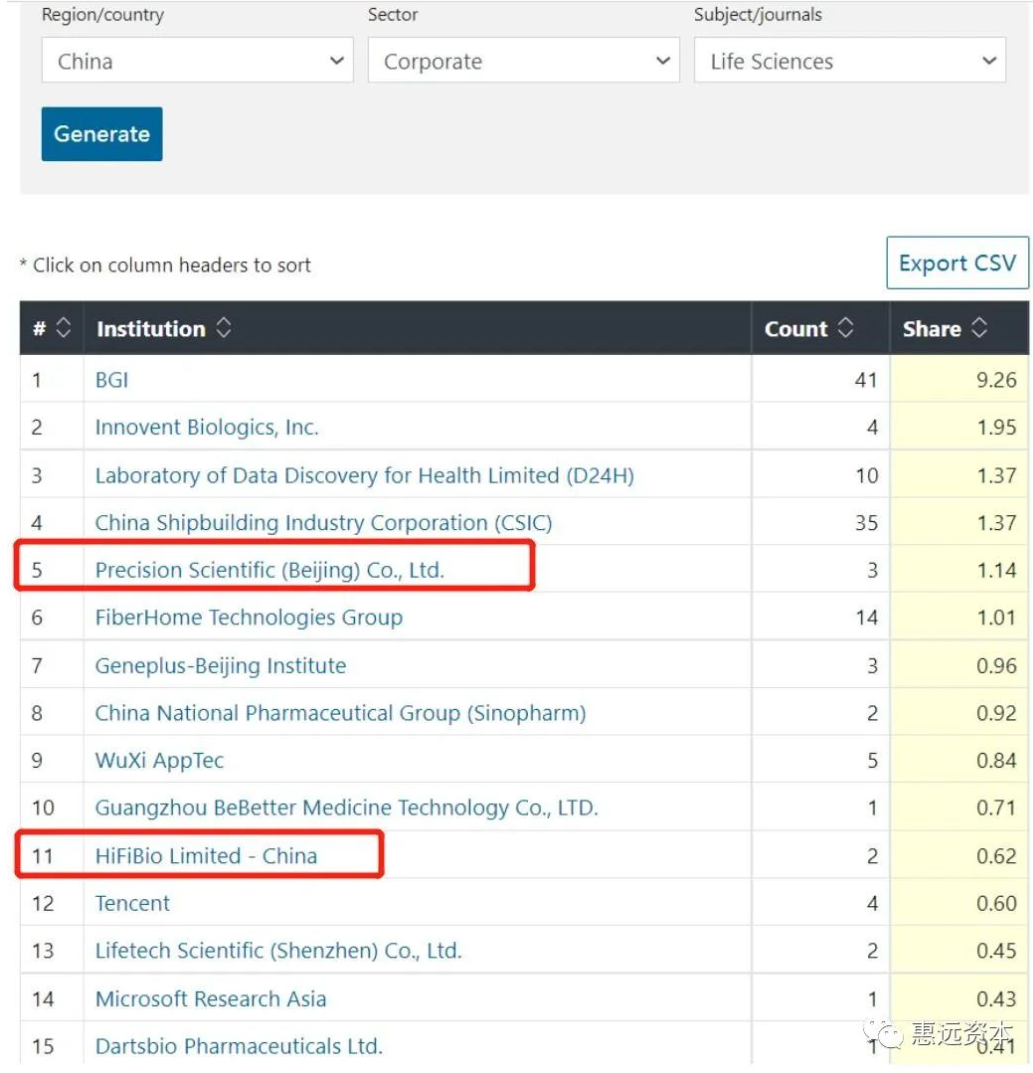Open FiberHome Technologies Group link
The height and width of the screenshot is (1073, 1033).
click(248, 618)
